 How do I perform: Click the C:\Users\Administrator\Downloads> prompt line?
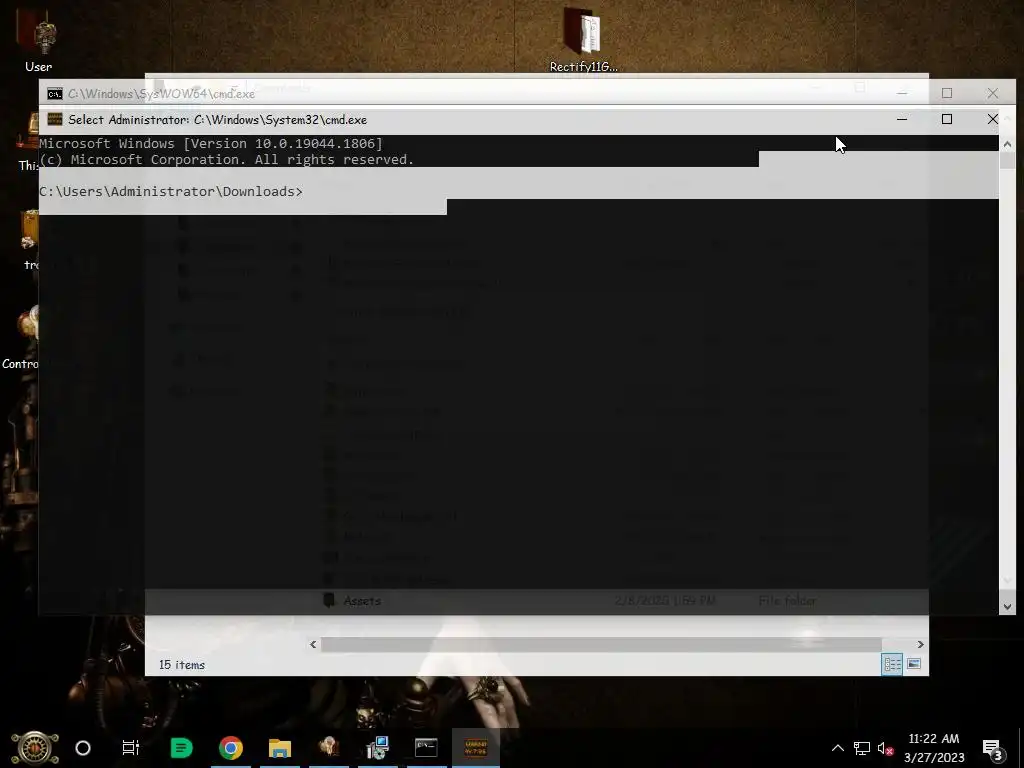pos(171,191)
